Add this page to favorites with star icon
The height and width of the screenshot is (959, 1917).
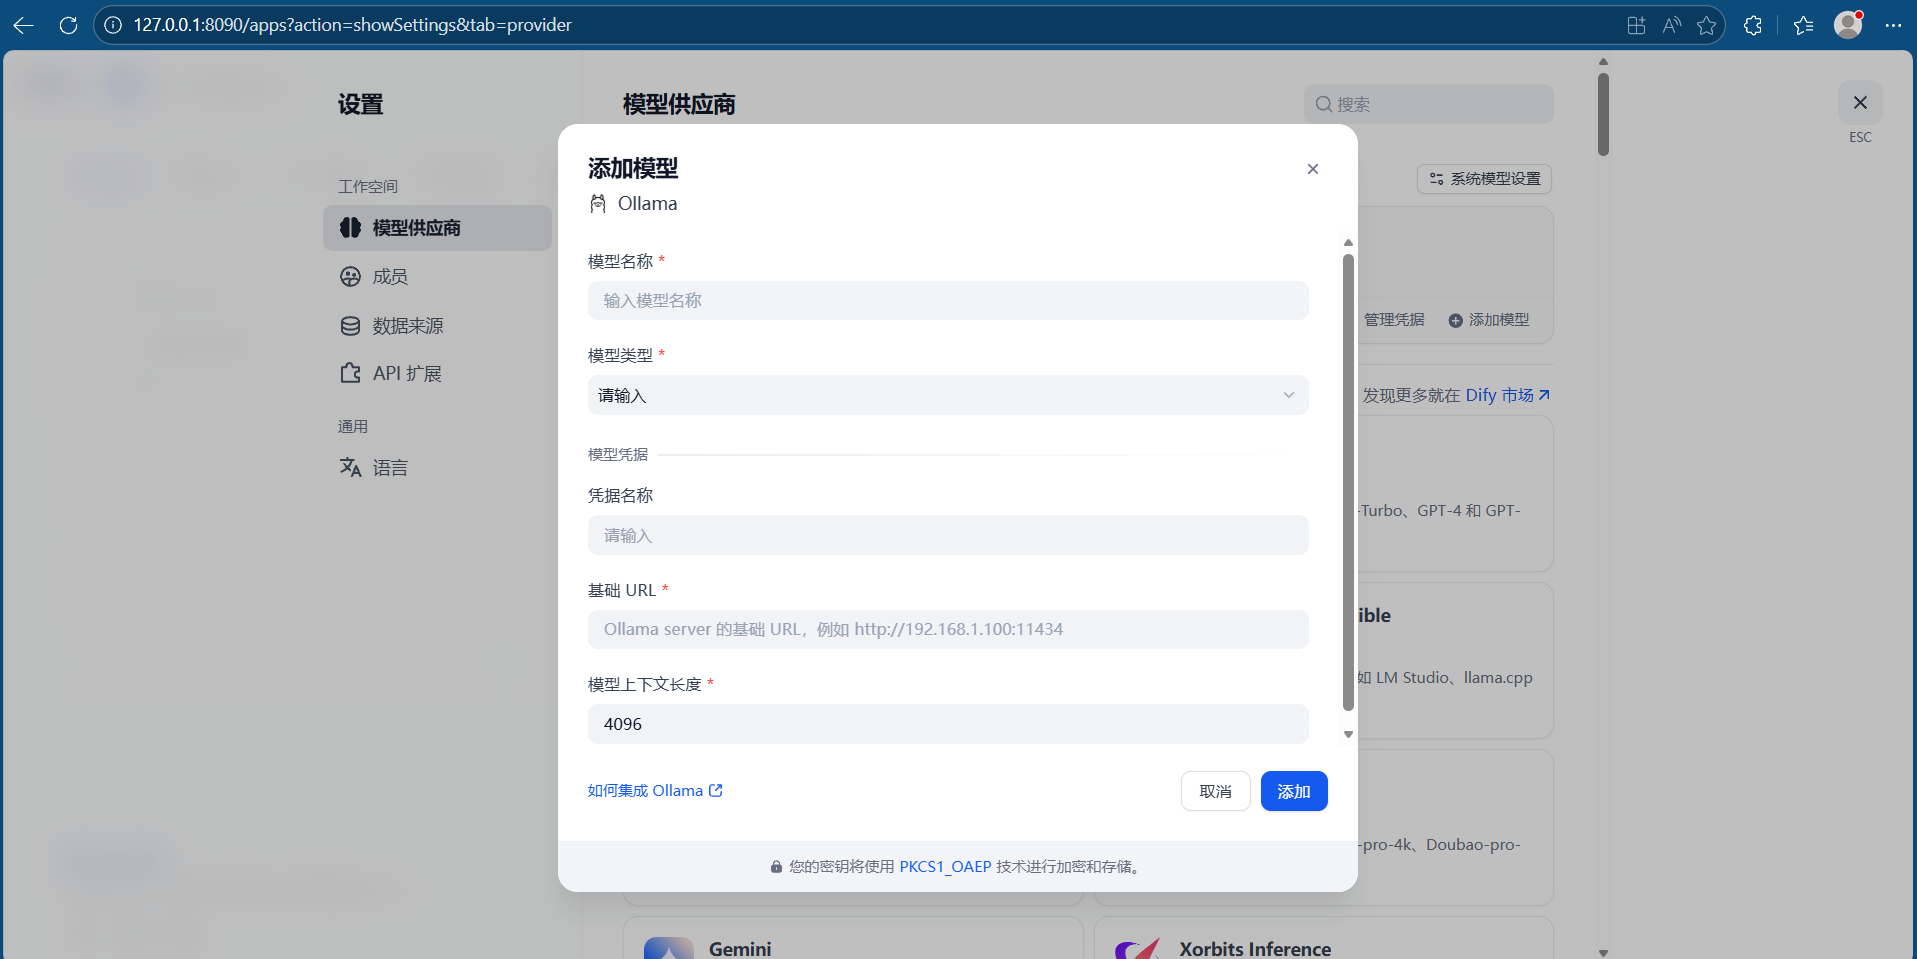(x=1707, y=25)
